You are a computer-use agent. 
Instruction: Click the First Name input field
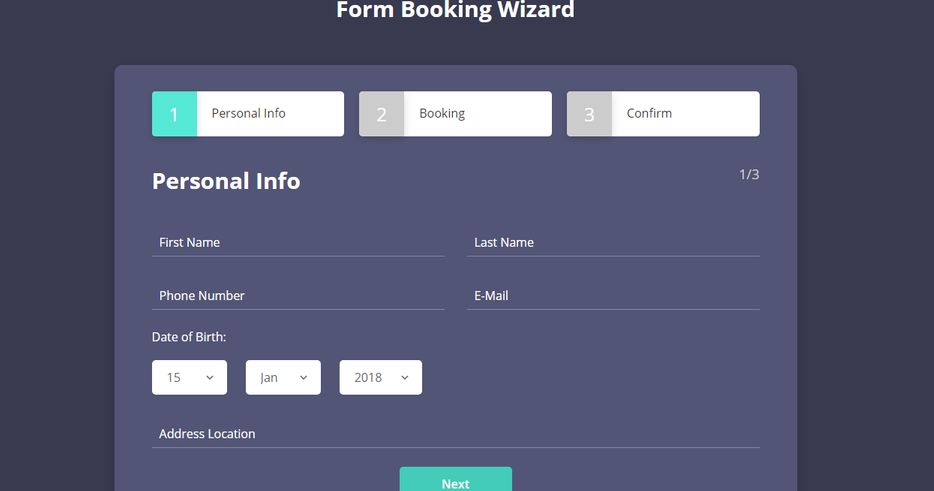298,243
